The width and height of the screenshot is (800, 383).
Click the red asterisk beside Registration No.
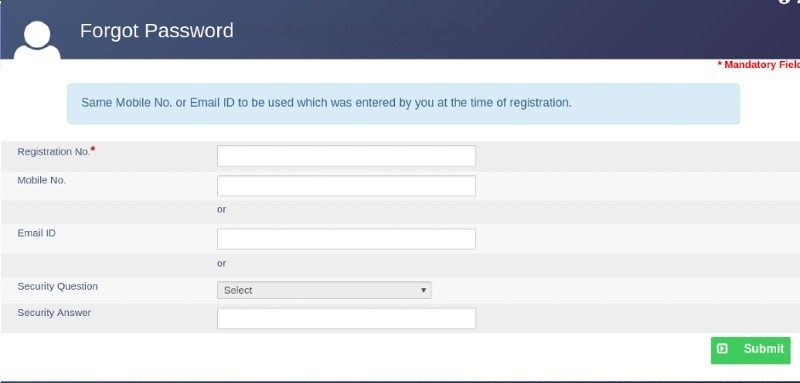pyautogui.click(x=93, y=150)
